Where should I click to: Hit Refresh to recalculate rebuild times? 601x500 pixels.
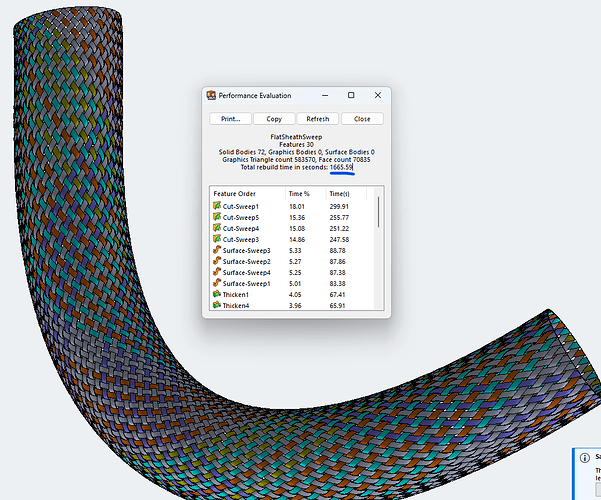point(318,118)
